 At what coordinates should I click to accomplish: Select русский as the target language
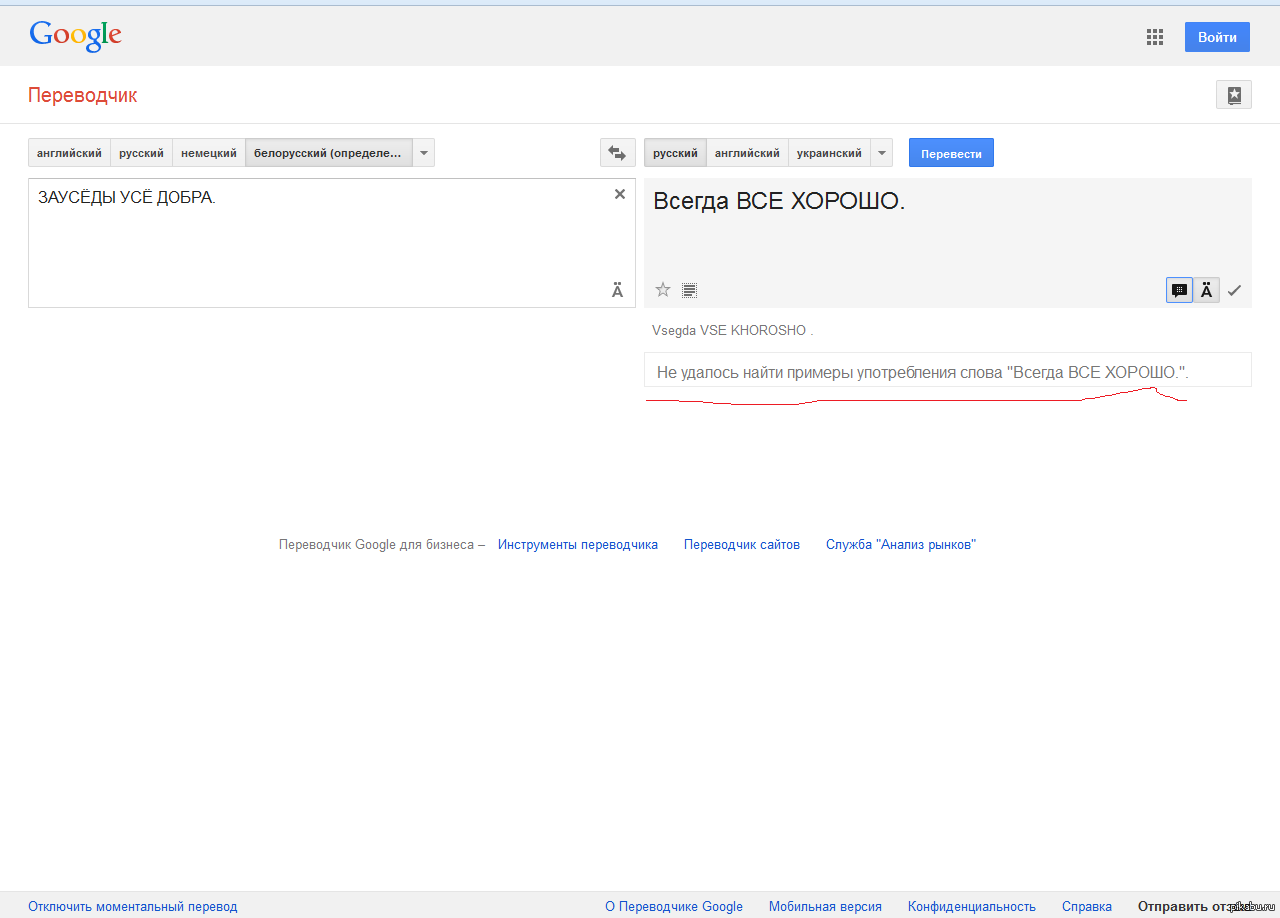coord(675,153)
